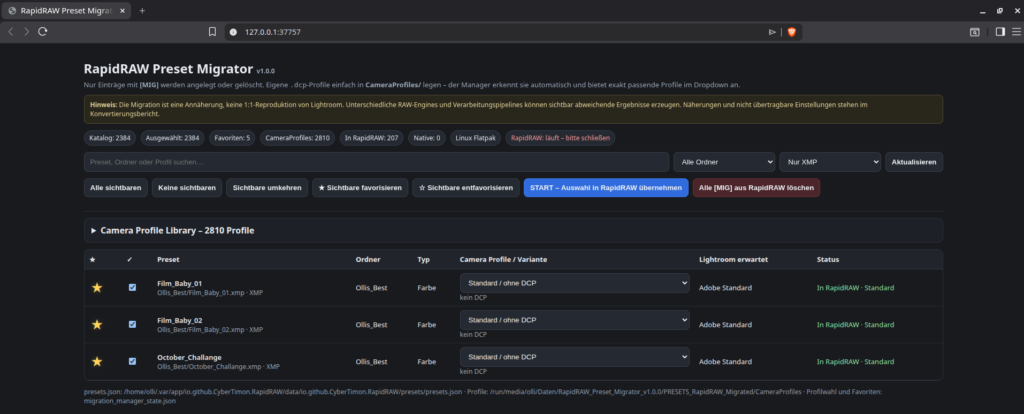Click Alle sichtbaren button

pyautogui.click(x=116, y=188)
